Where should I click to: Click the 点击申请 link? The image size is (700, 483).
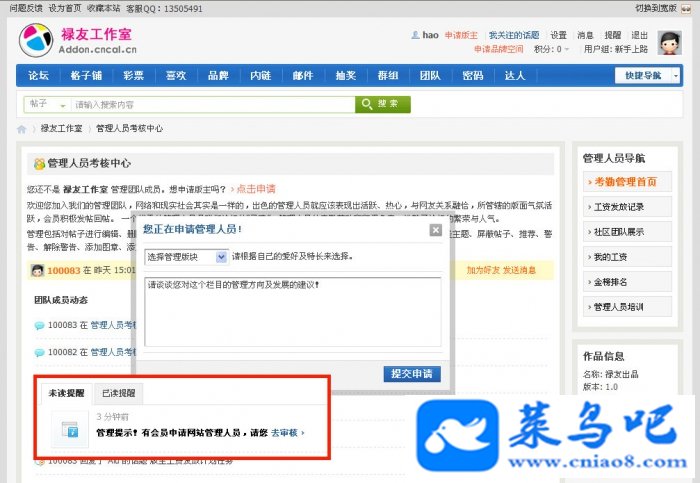(x=256, y=189)
